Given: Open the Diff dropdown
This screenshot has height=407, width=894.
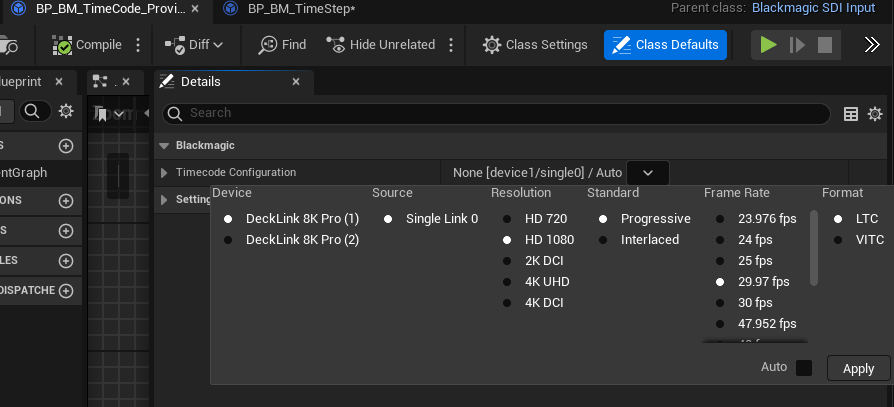Looking at the screenshot, I should pyautogui.click(x=194, y=45).
